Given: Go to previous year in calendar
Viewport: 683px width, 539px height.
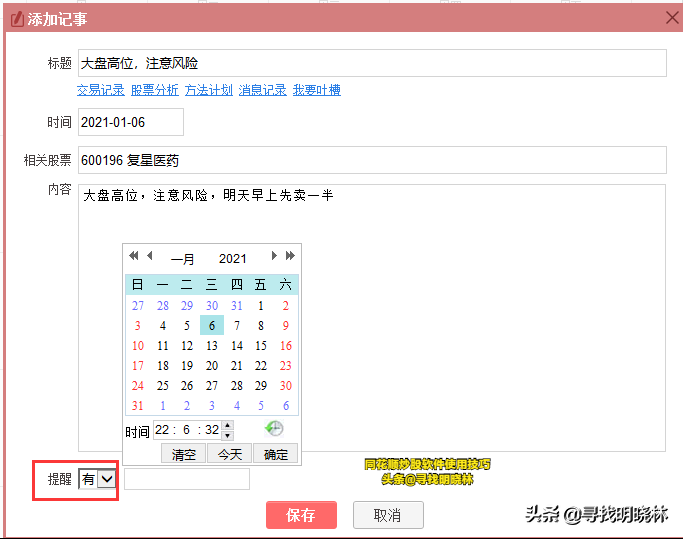Looking at the screenshot, I should coord(134,256).
